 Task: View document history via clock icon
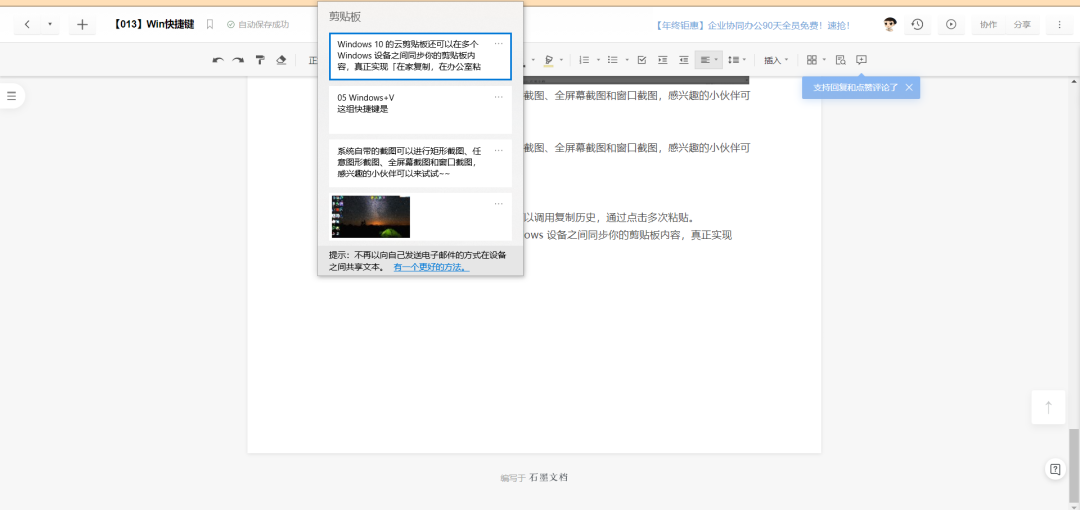[x=917, y=25]
